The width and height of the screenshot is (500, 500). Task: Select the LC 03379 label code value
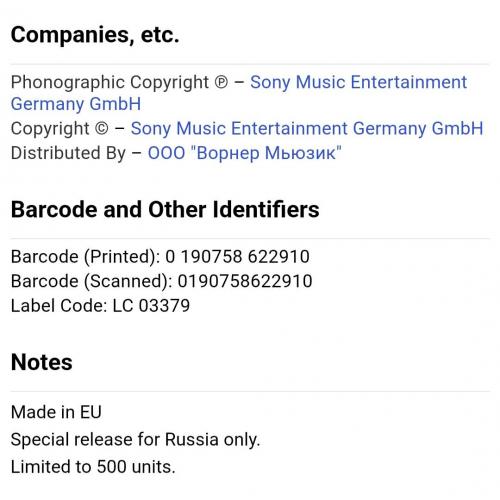pyautogui.click(x=151, y=306)
